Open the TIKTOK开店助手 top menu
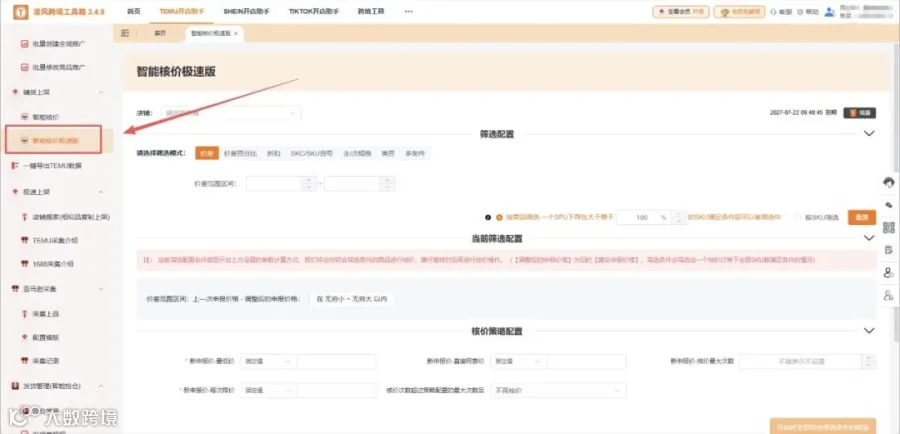Screen dimensions: 900x434 (x=314, y=11)
